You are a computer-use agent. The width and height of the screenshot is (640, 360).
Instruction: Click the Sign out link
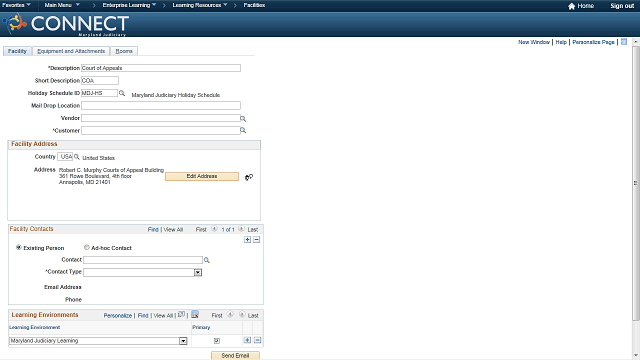pos(622,6)
